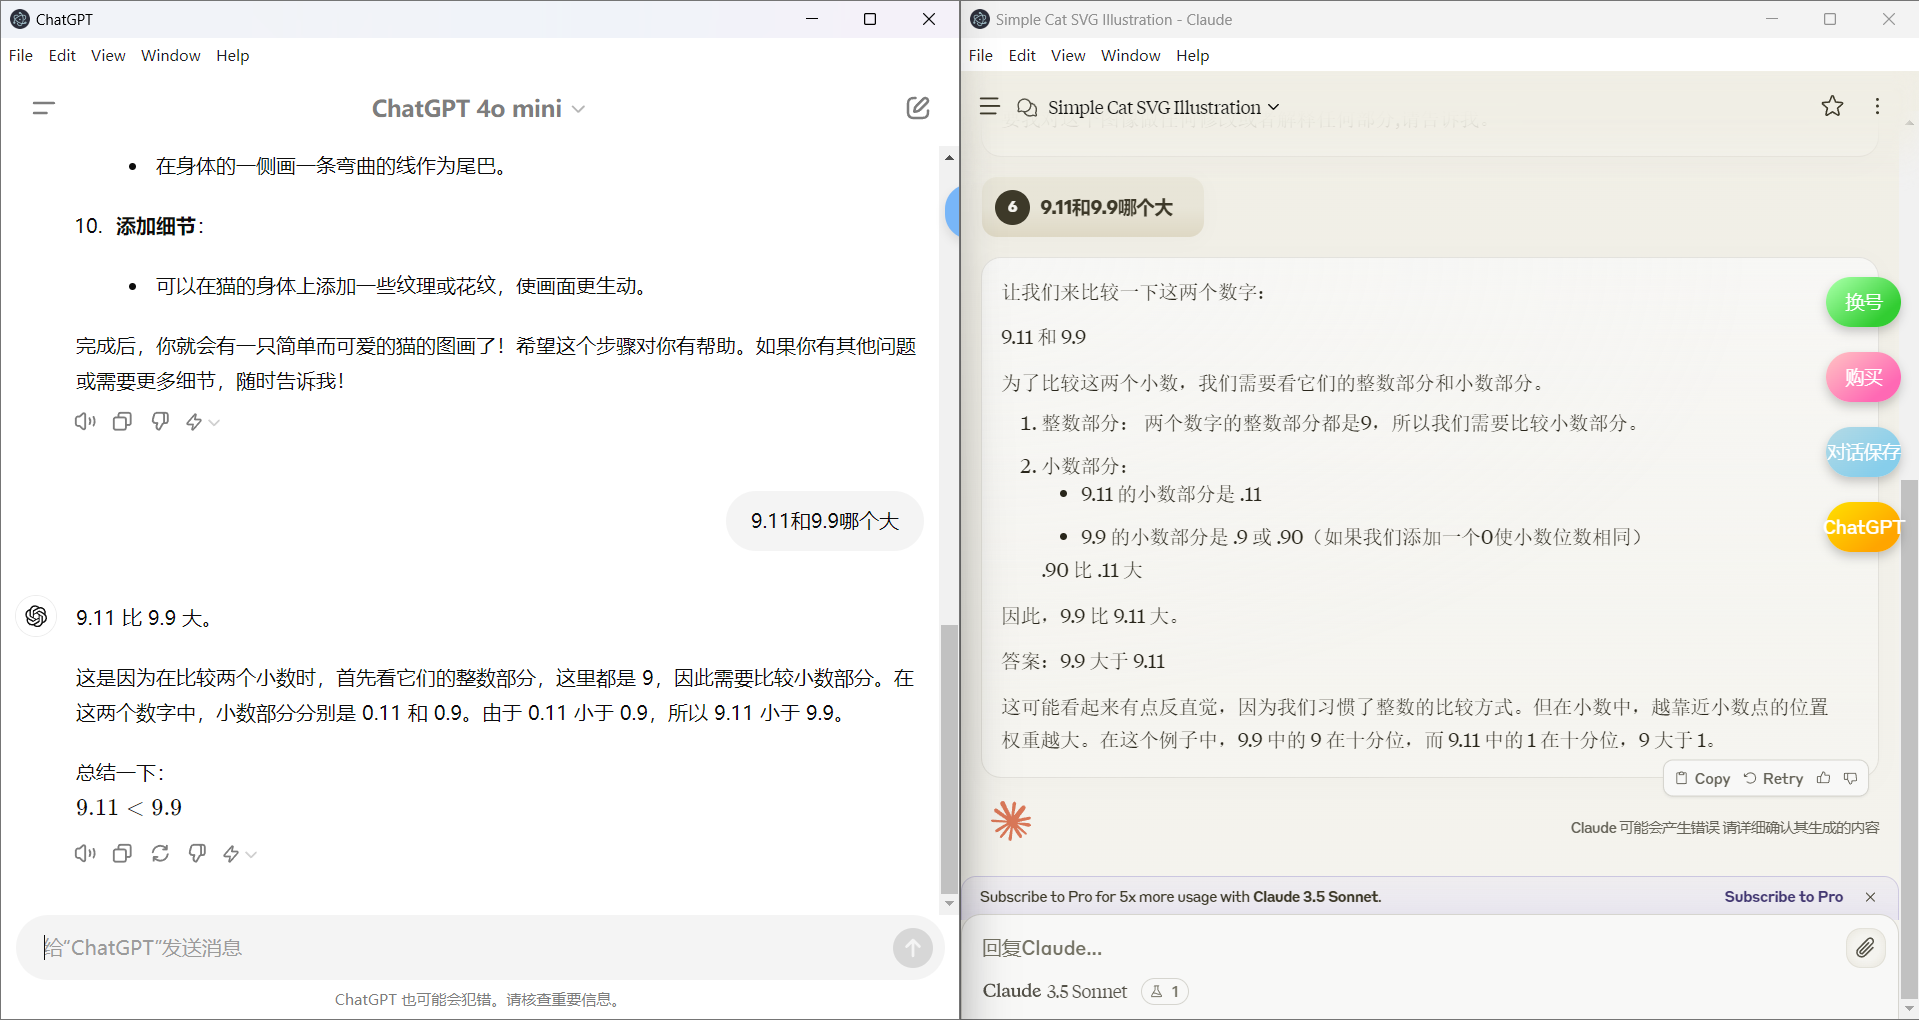This screenshot has height=1020, width=1919.
Task: Click ChatGPT scrollbar up arrow
Action: [x=949, y=157]
